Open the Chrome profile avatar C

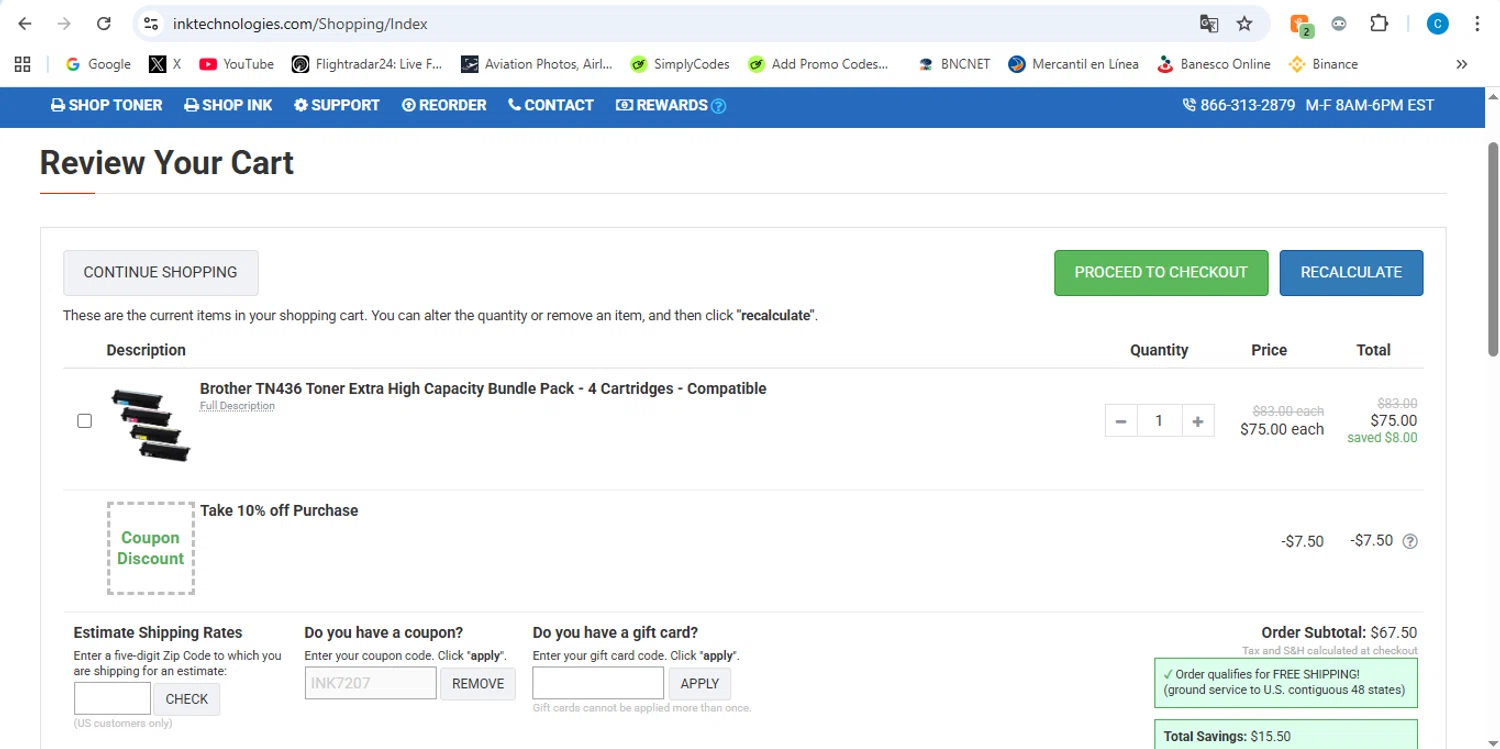point(1437,24)
